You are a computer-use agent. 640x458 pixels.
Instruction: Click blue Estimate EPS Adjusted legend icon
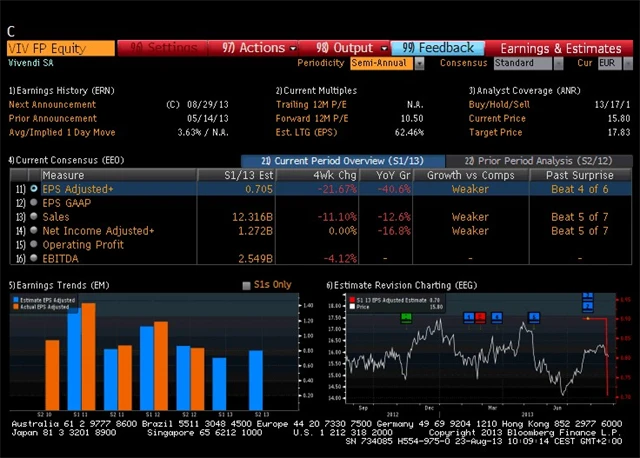pos(16,299)
